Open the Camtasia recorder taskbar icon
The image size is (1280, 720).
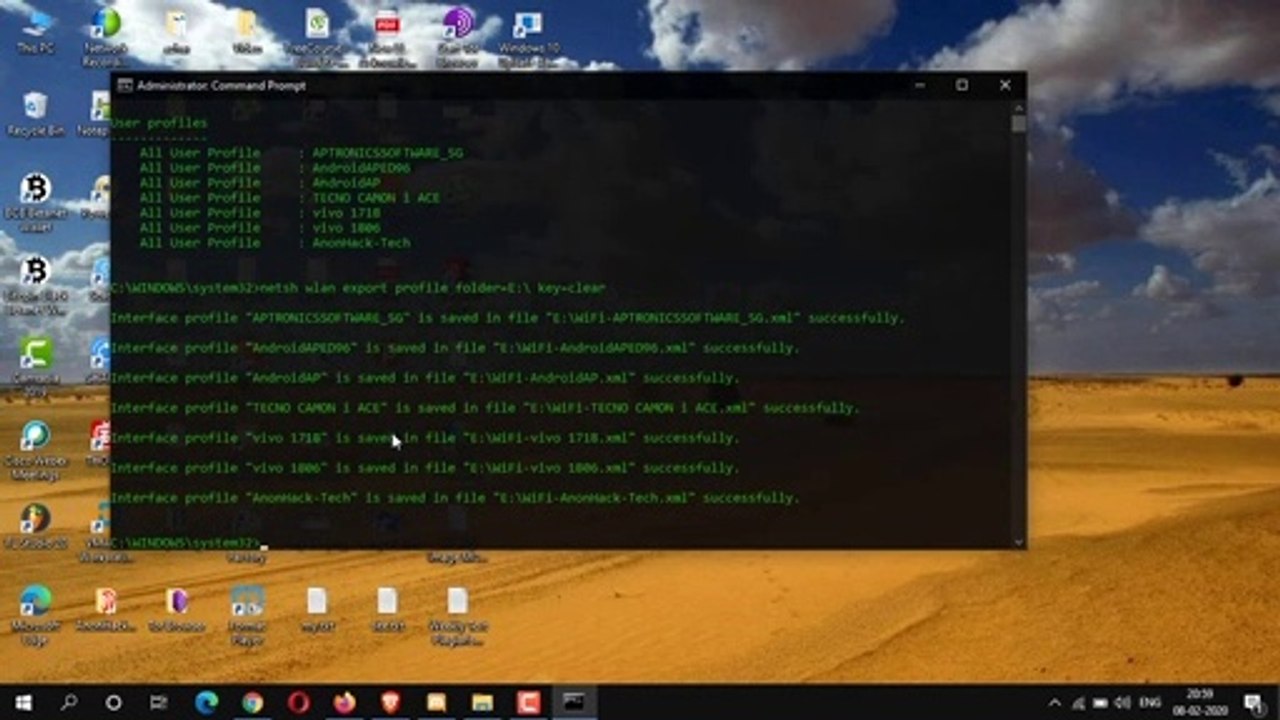[x=528, y=703]
